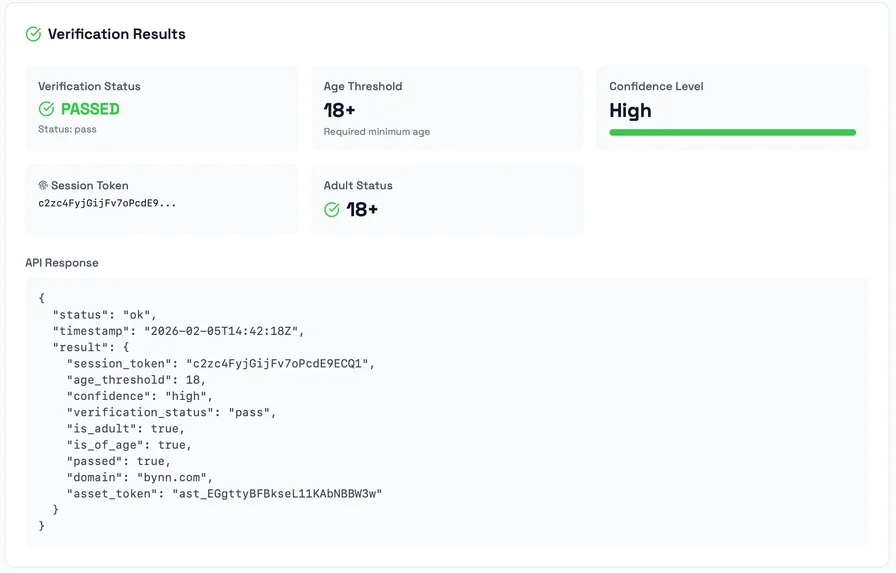The image size is (896, 573).
Task: Click the Age Threshold label
Action: pos(363,86)
